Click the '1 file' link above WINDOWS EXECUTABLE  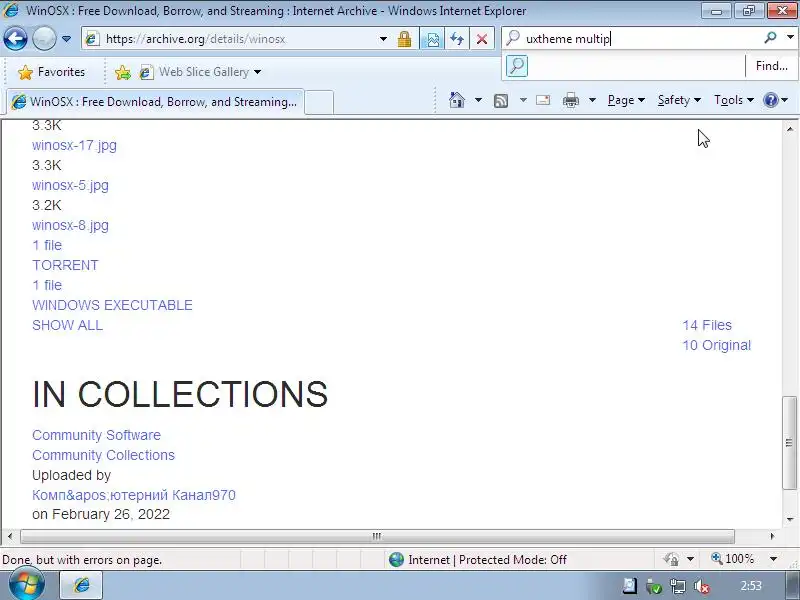pos(47,285)
